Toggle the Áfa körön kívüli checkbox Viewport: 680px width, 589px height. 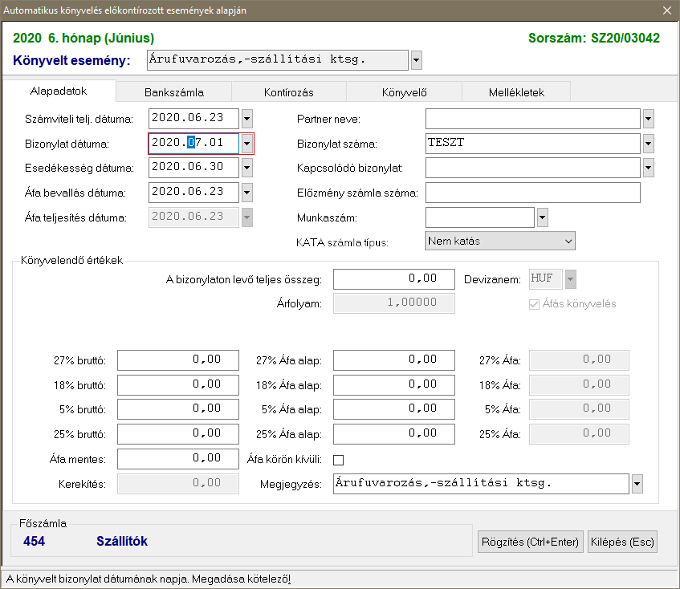pyautogui.click(x=338, y=460)
